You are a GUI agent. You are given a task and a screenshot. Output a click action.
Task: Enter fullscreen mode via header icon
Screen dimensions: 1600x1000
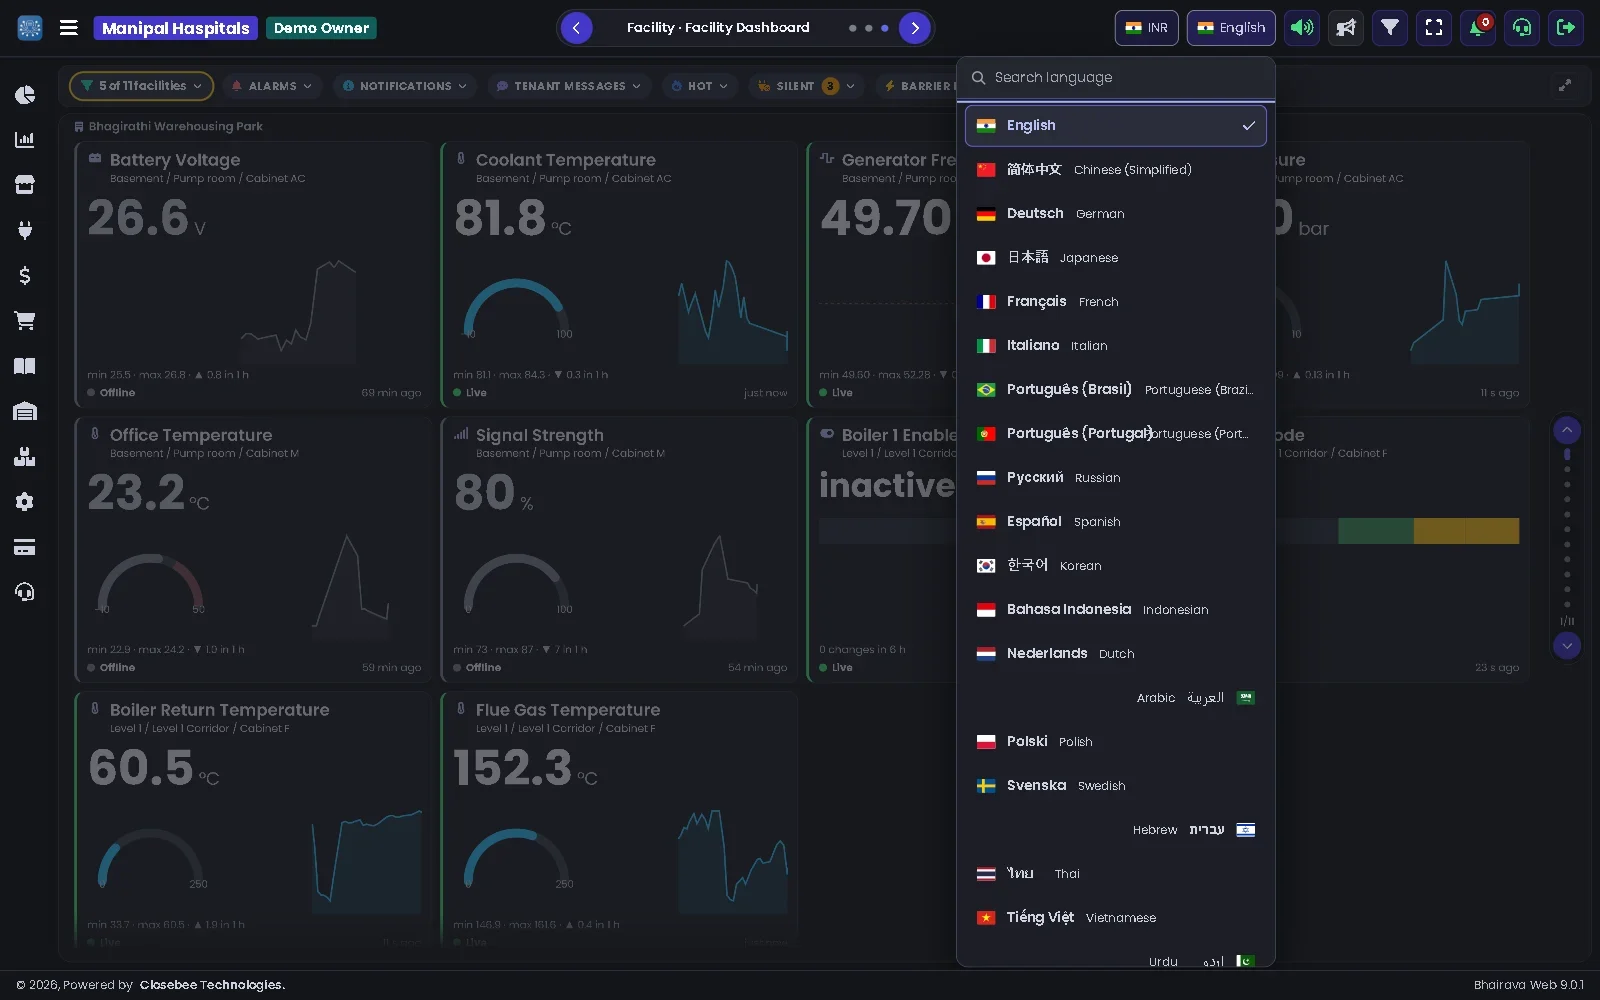1434,28
